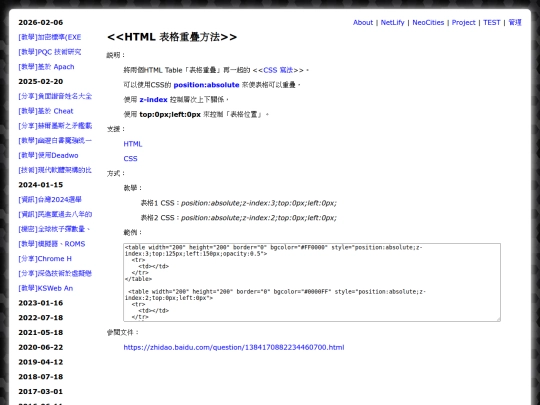
Task: Visit the zhidao.baidu.com reference link
Action: pyautogui.click(x=234, y=347)
